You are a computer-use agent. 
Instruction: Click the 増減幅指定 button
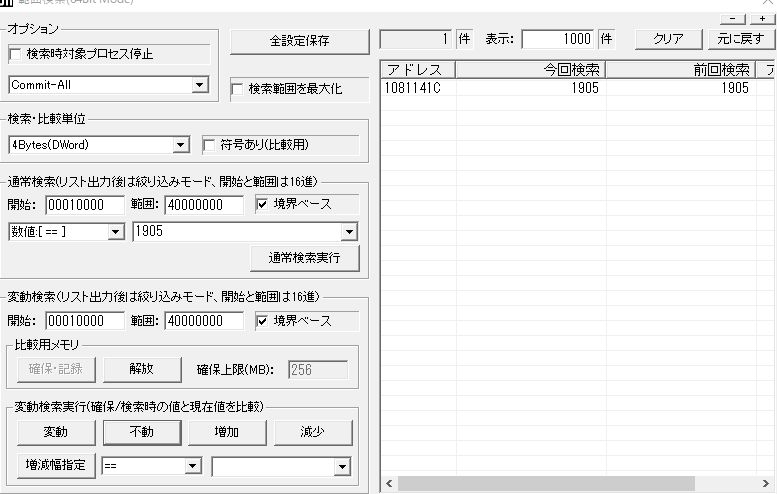[56, 465]
